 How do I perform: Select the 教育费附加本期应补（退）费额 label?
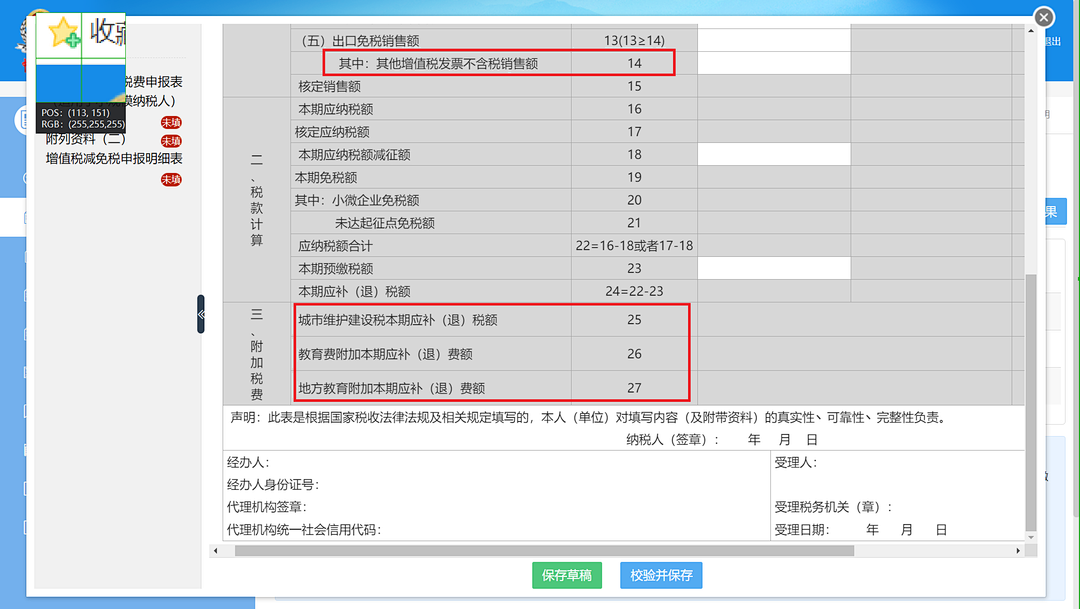coord(385,354)
